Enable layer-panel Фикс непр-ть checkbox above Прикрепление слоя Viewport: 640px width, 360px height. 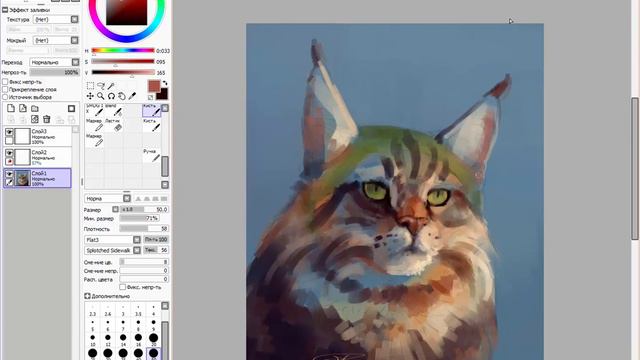5,82
